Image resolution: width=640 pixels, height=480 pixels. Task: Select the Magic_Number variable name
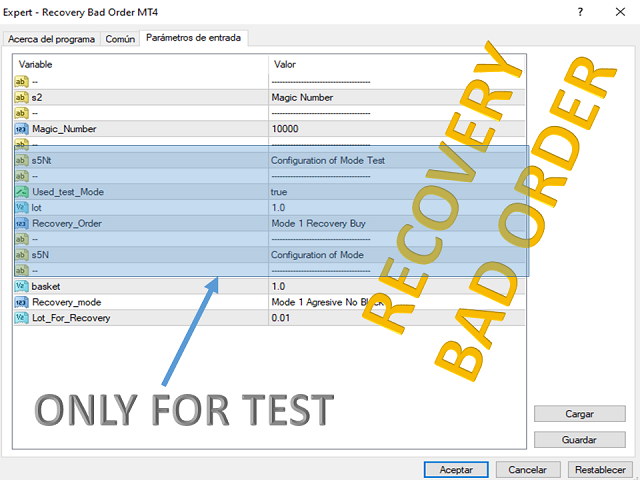coord(64,129)
